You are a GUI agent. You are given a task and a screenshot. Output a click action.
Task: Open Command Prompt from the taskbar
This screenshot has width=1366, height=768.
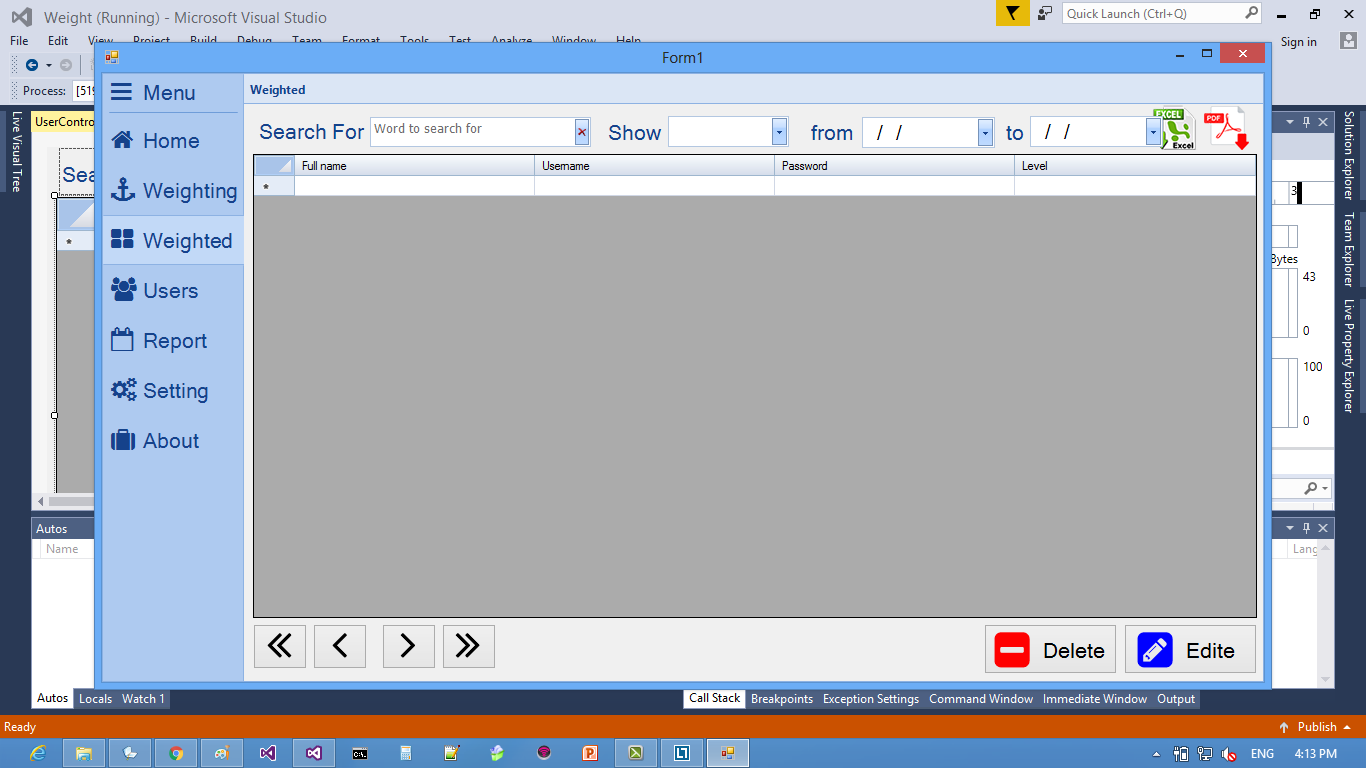point(360,753)
